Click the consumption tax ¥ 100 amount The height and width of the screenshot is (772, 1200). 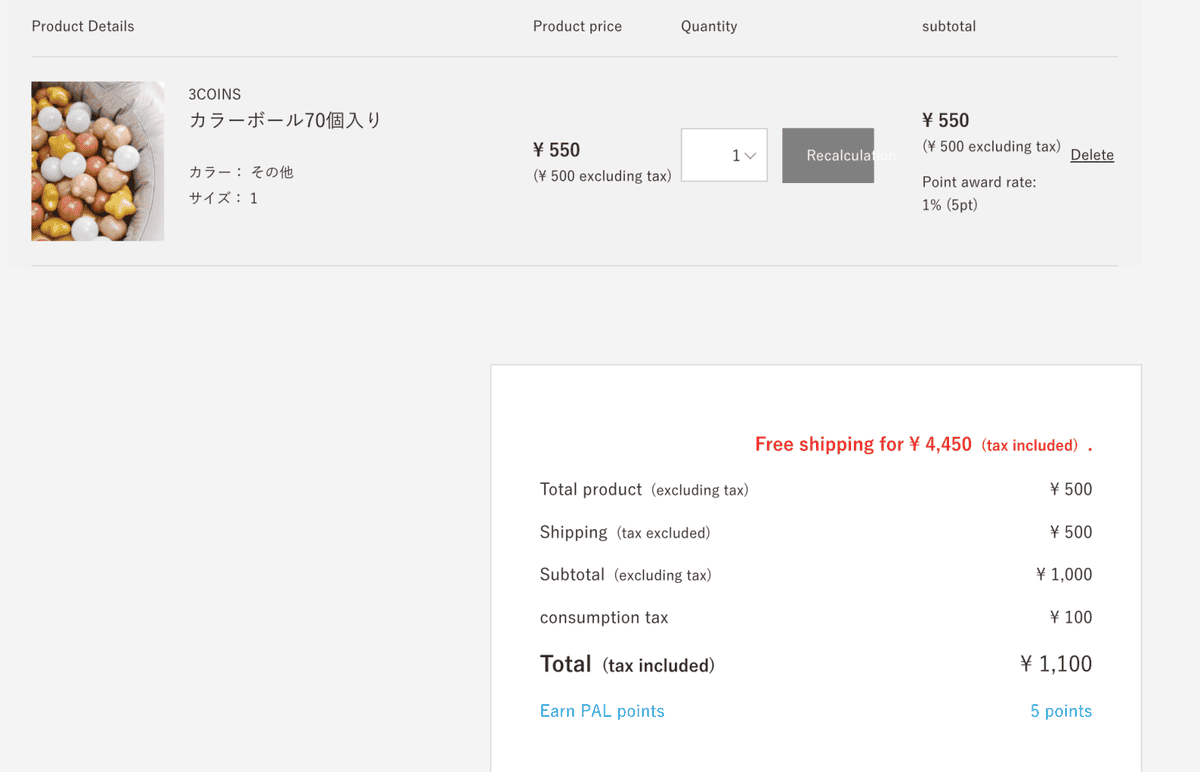point(1071,617)
